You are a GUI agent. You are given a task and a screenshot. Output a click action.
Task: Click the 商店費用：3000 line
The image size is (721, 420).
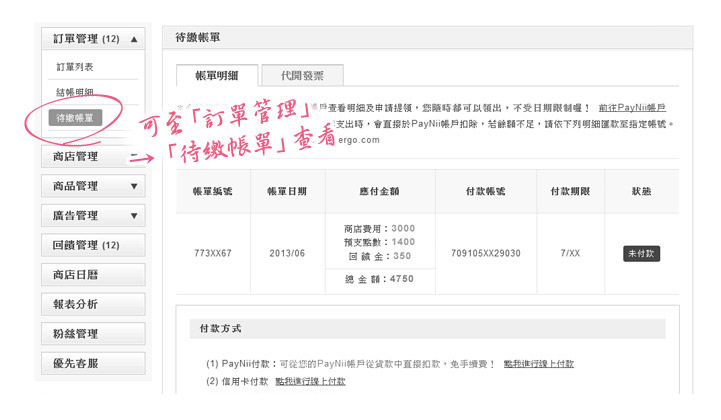tap(379, 229)
